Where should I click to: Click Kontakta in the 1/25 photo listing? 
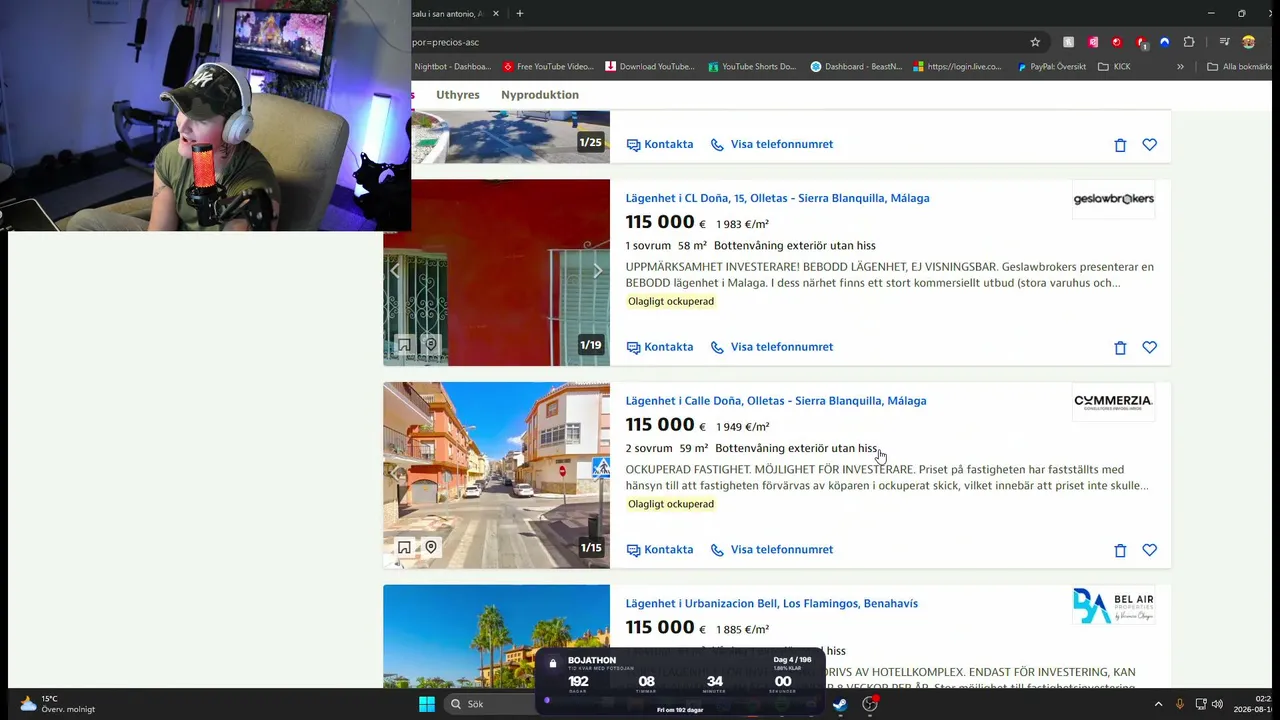tap(660, 144)
